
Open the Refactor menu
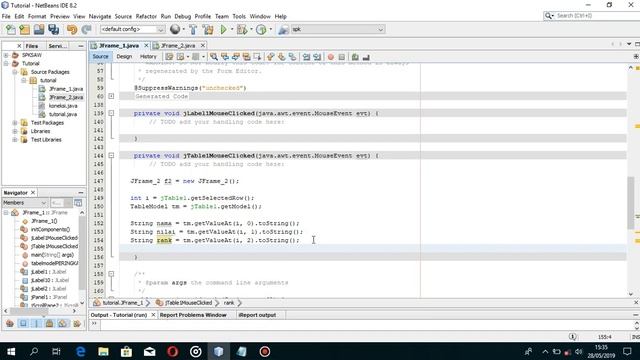click(146, 16)
